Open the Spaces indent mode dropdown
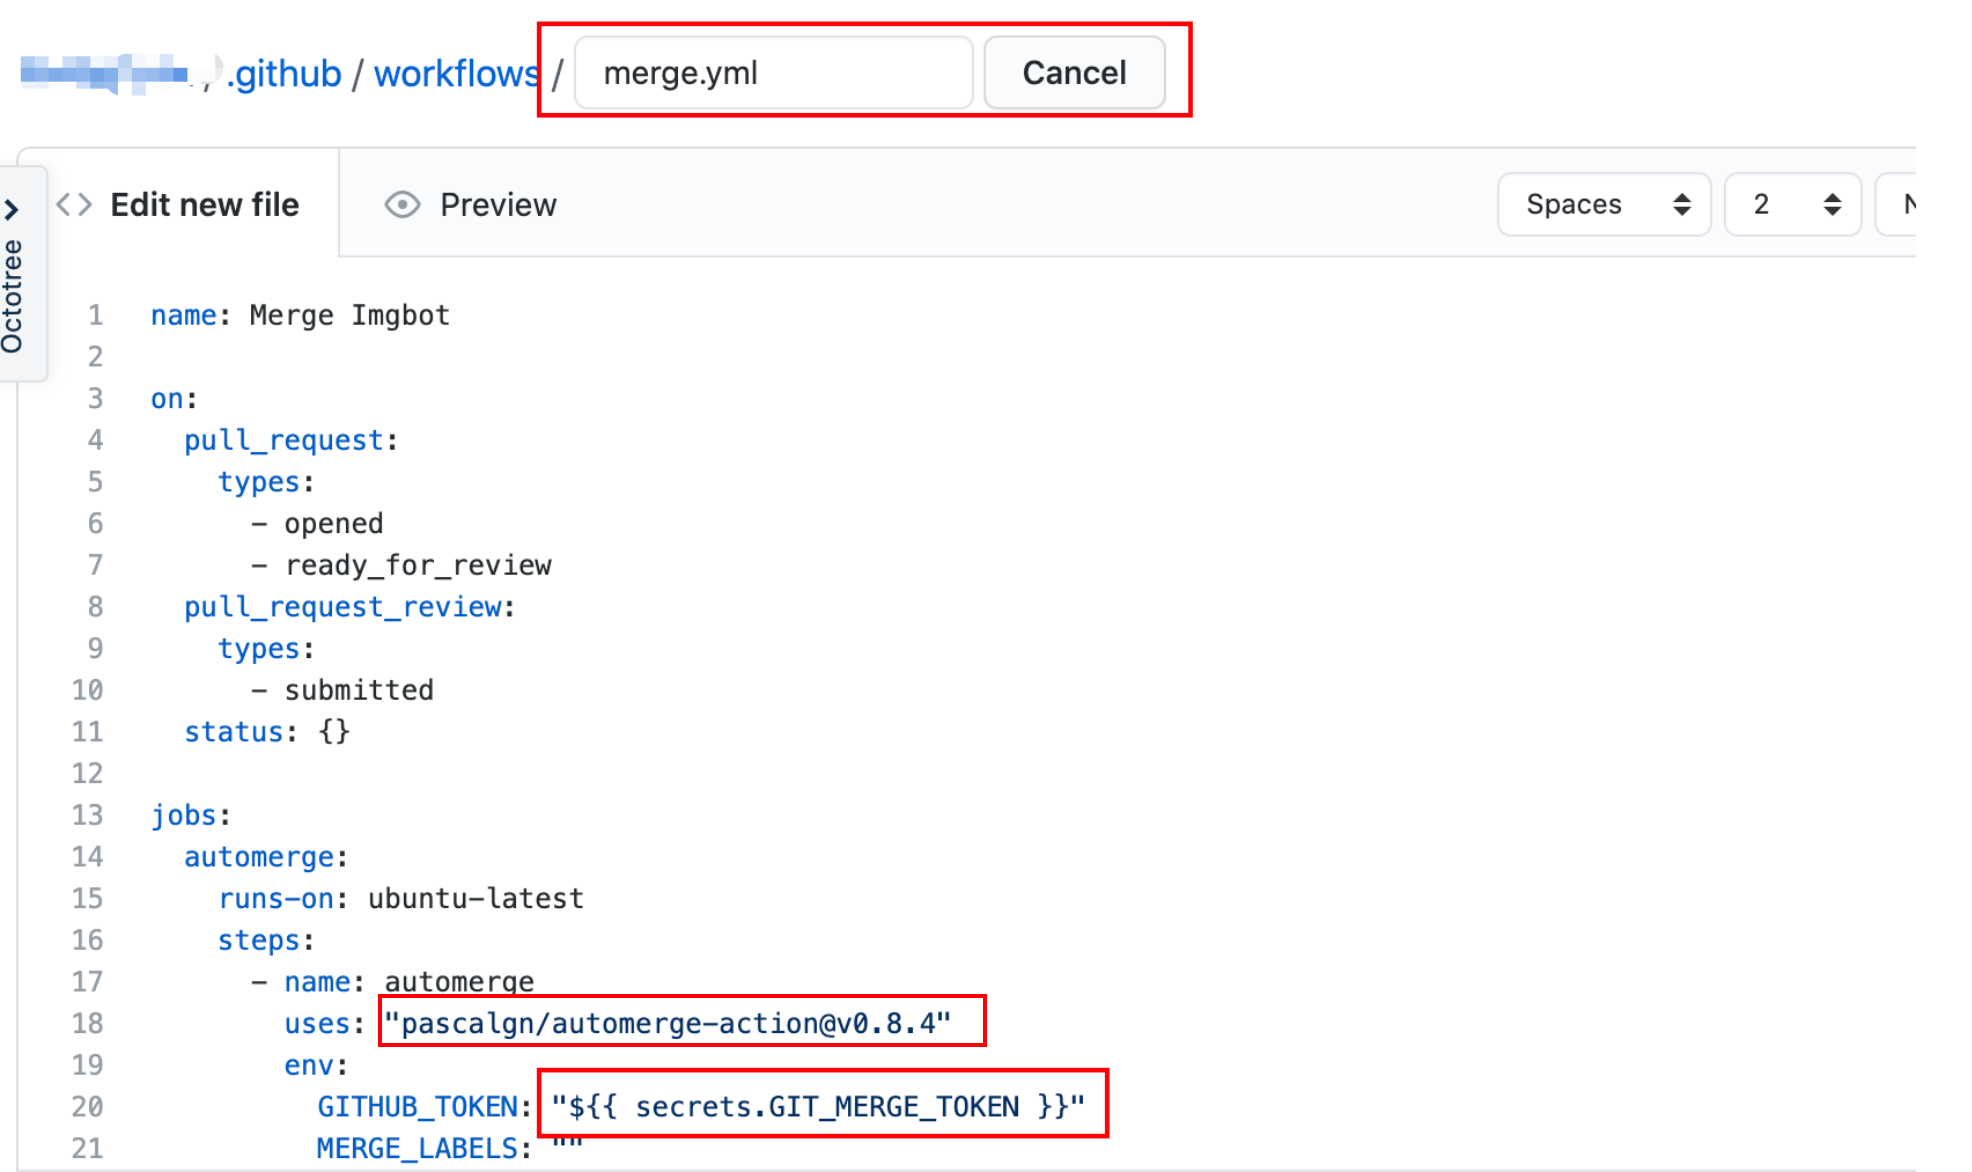Image resolution: width=1972 pixels, height=1172 pixels. pyautogui.click(x=1604, y=205)
